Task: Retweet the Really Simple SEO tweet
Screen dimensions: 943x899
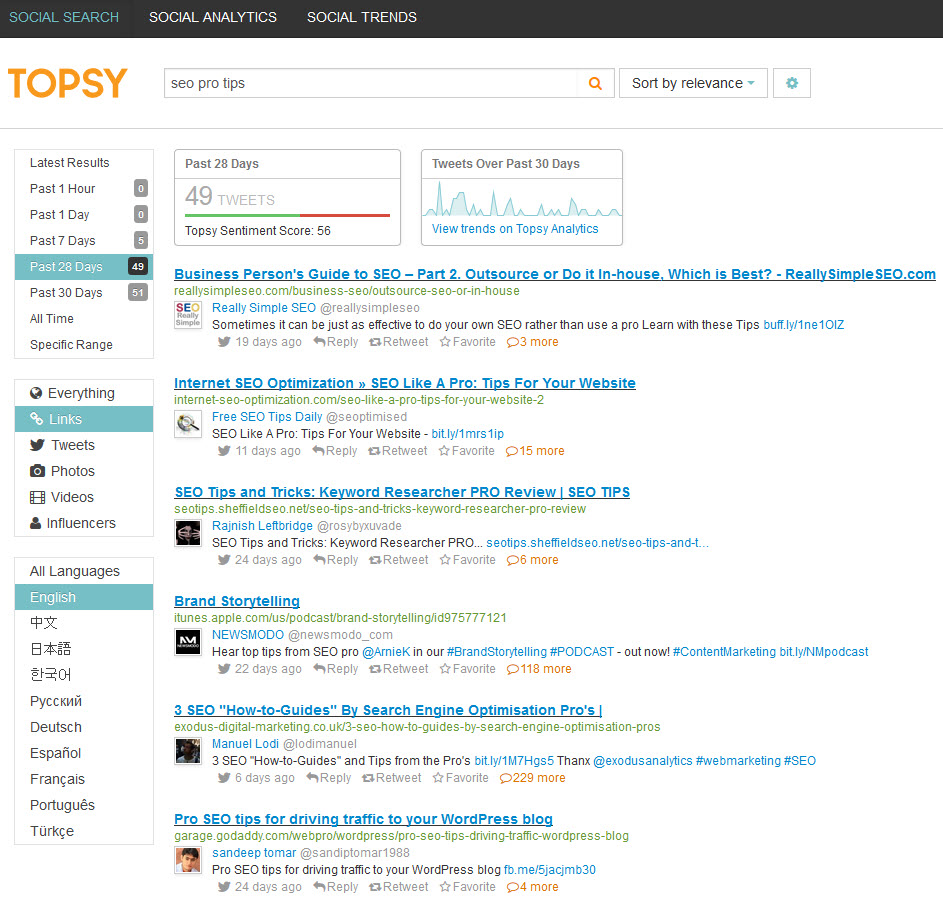Action: click(399, 342)
